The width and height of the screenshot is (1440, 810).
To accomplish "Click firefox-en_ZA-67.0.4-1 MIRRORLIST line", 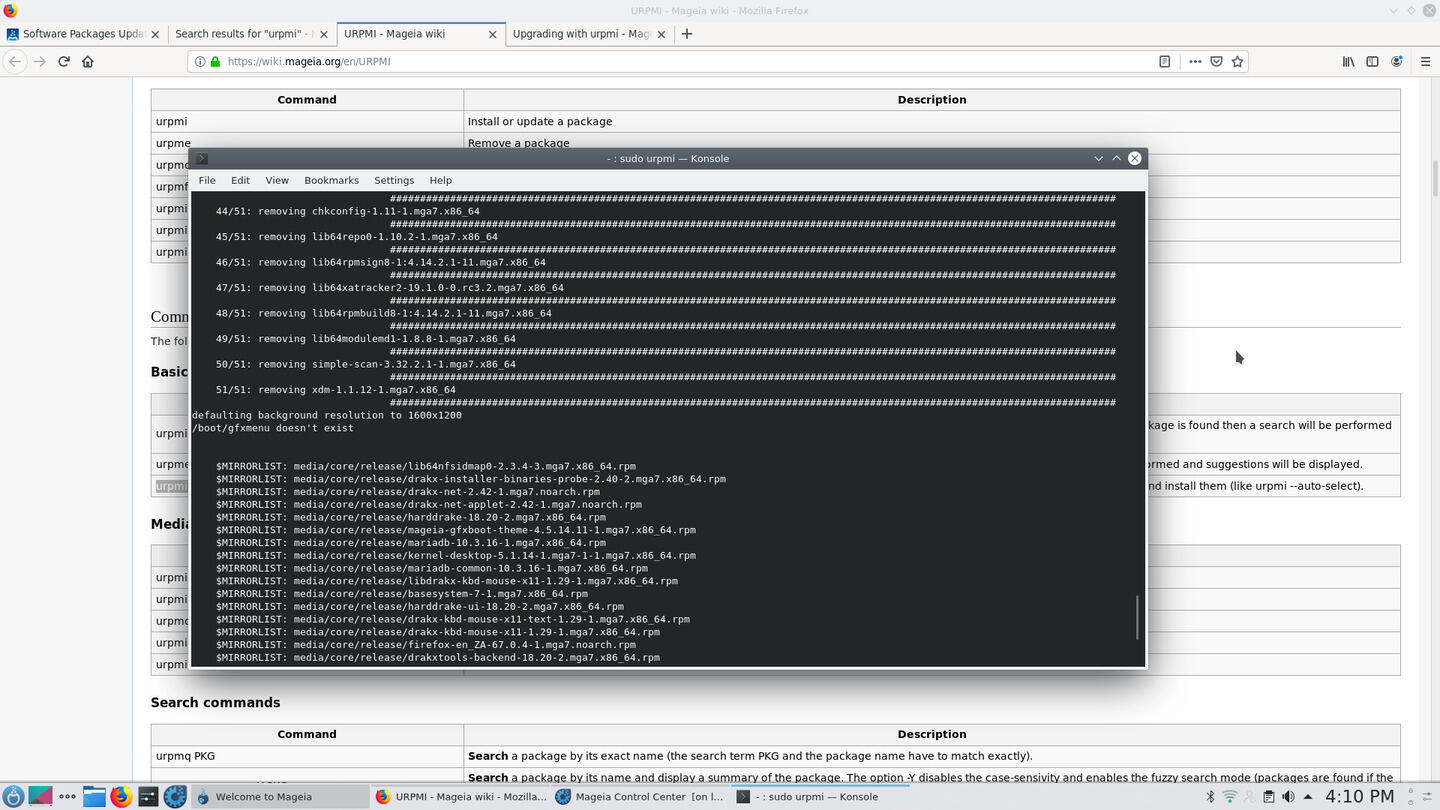I will tap(426, 644).
